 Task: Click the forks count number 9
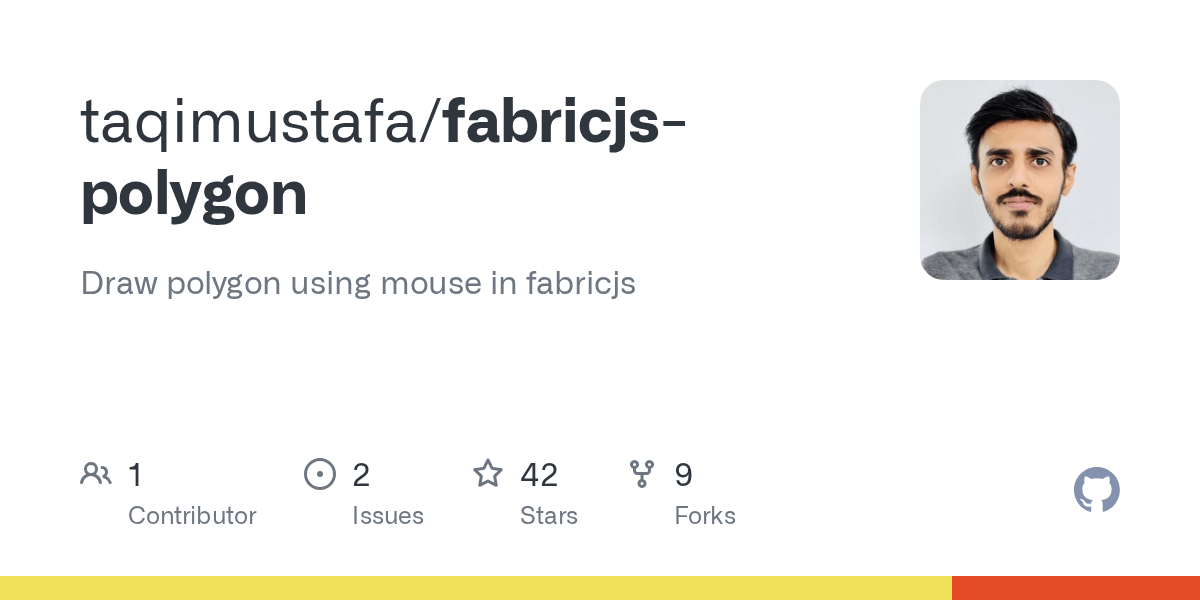point(684,475)
